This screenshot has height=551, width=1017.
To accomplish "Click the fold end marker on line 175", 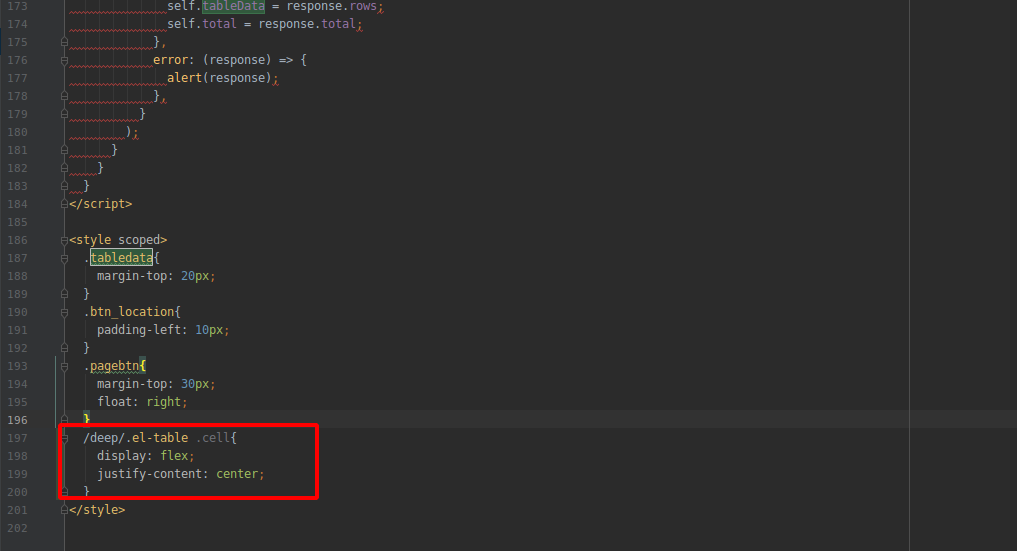I will (64, 42).
